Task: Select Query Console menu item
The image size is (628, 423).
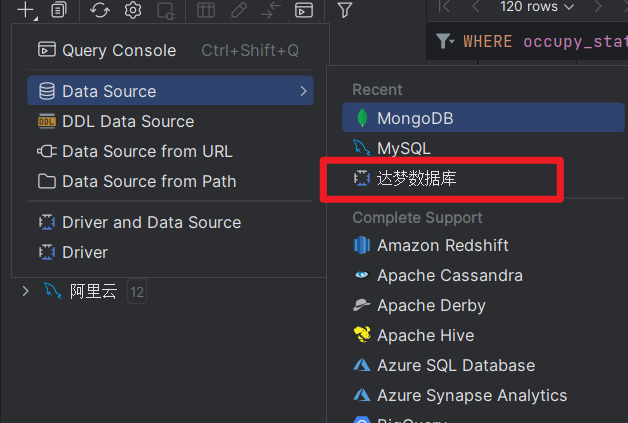Action: [x=118, y=50]
